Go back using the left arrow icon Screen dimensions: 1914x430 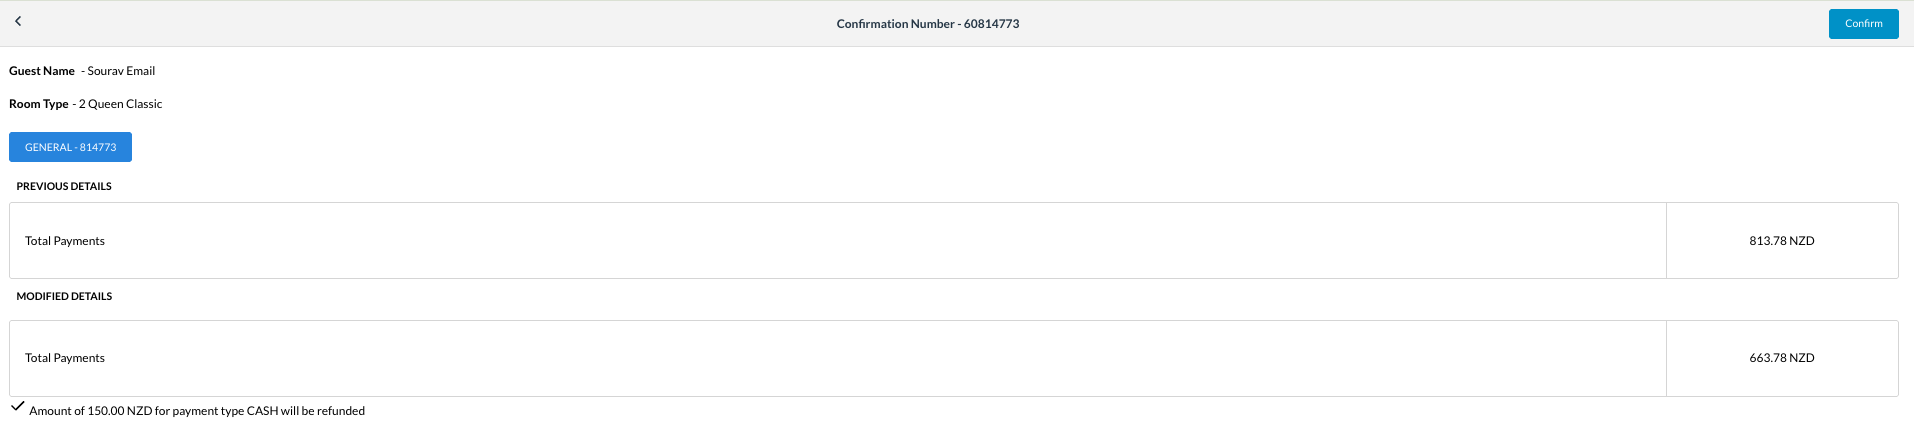pyautogui.click(x=18, y=21)
